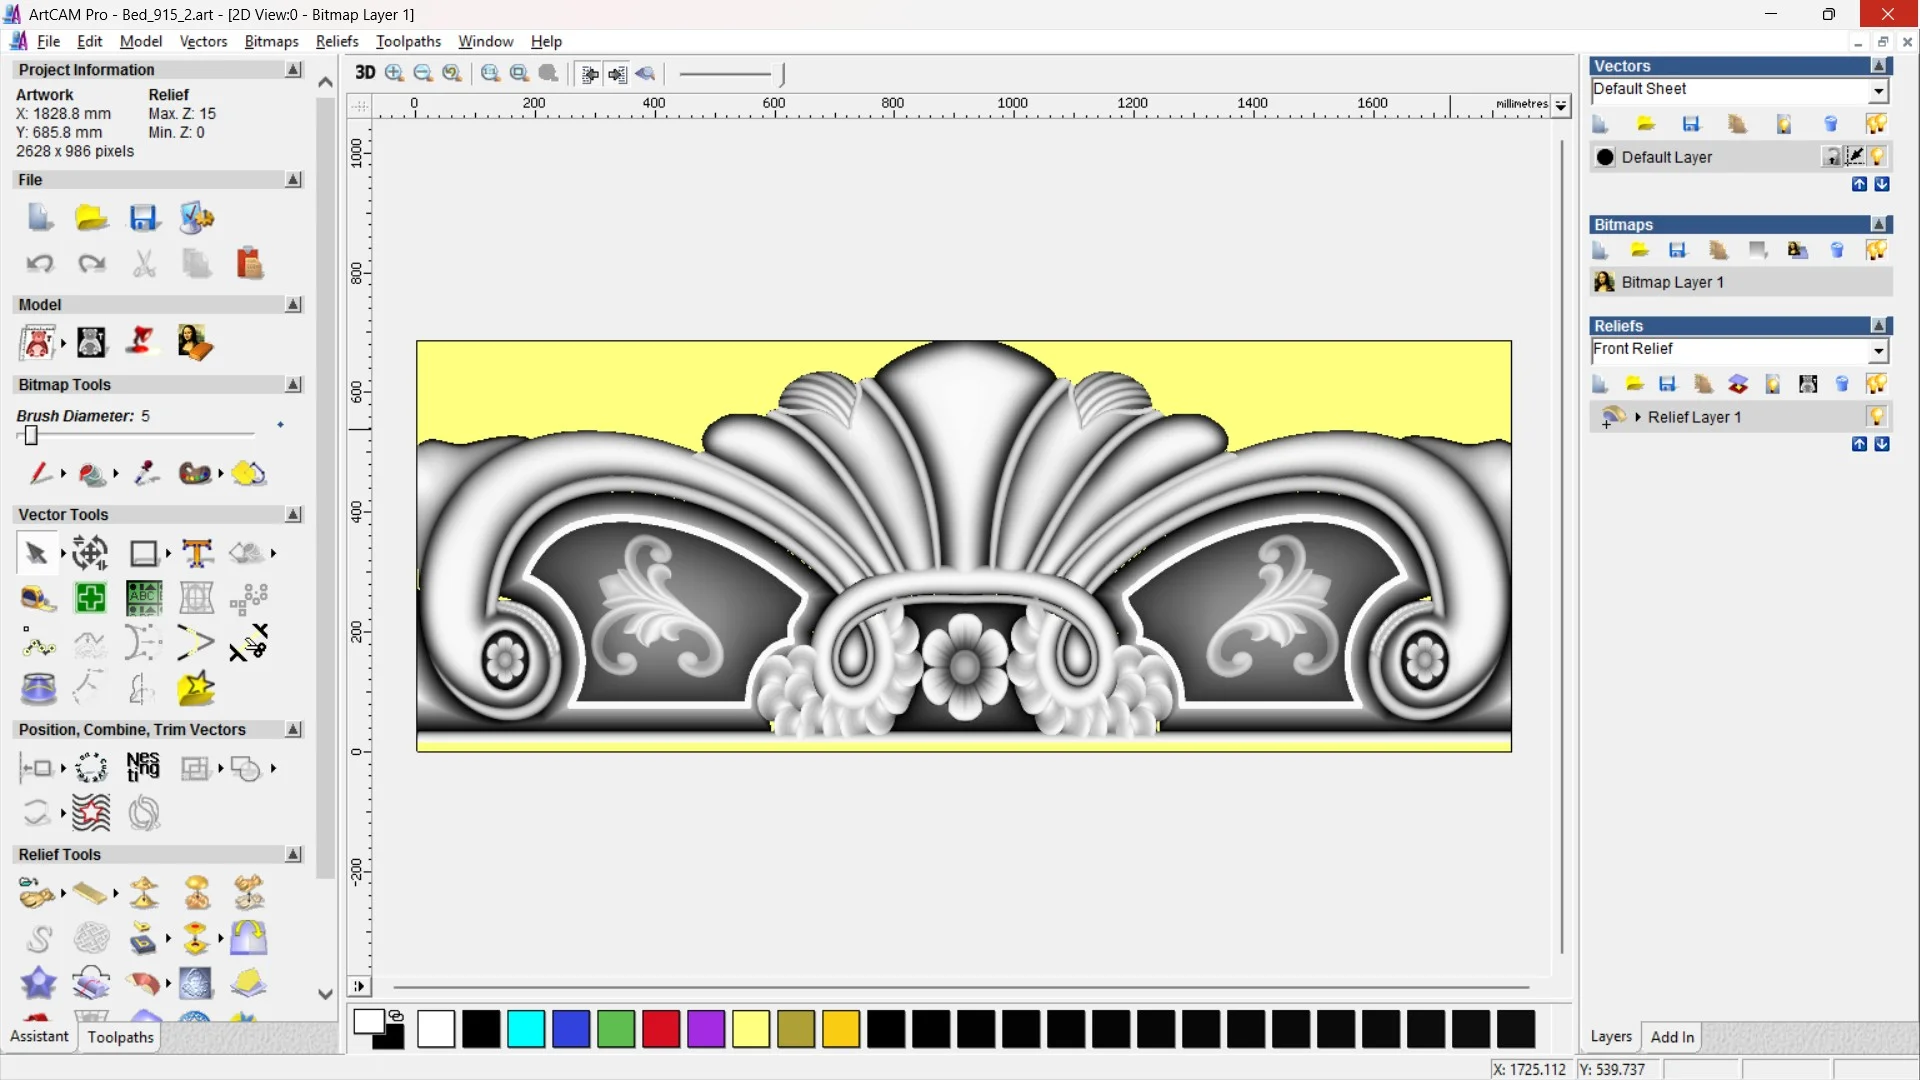
Task: Toggle snap for the Default Layer
Action: point(1855,156)
